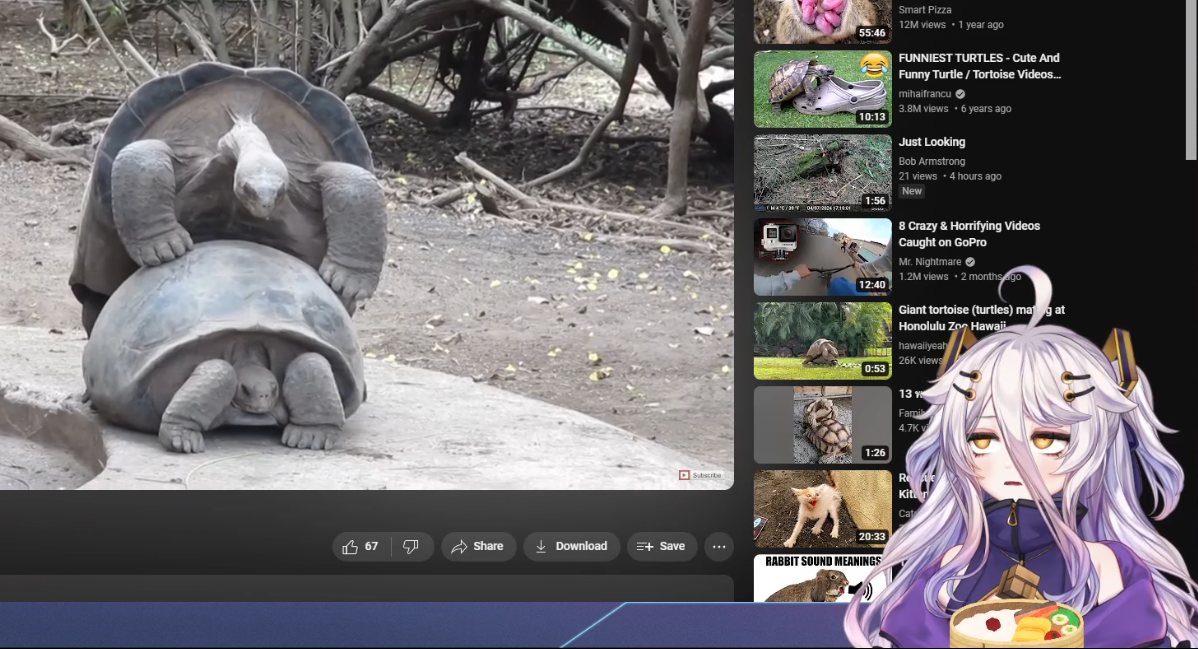Click the thumbs-up like icon
Image resolution: width=1198 pixels, height=649 pixels.
[351, 547]
